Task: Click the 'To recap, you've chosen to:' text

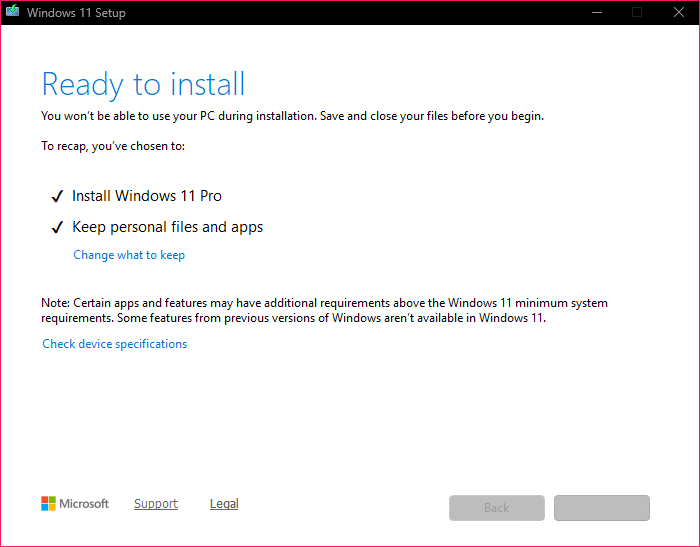Action: click(113, 146)
